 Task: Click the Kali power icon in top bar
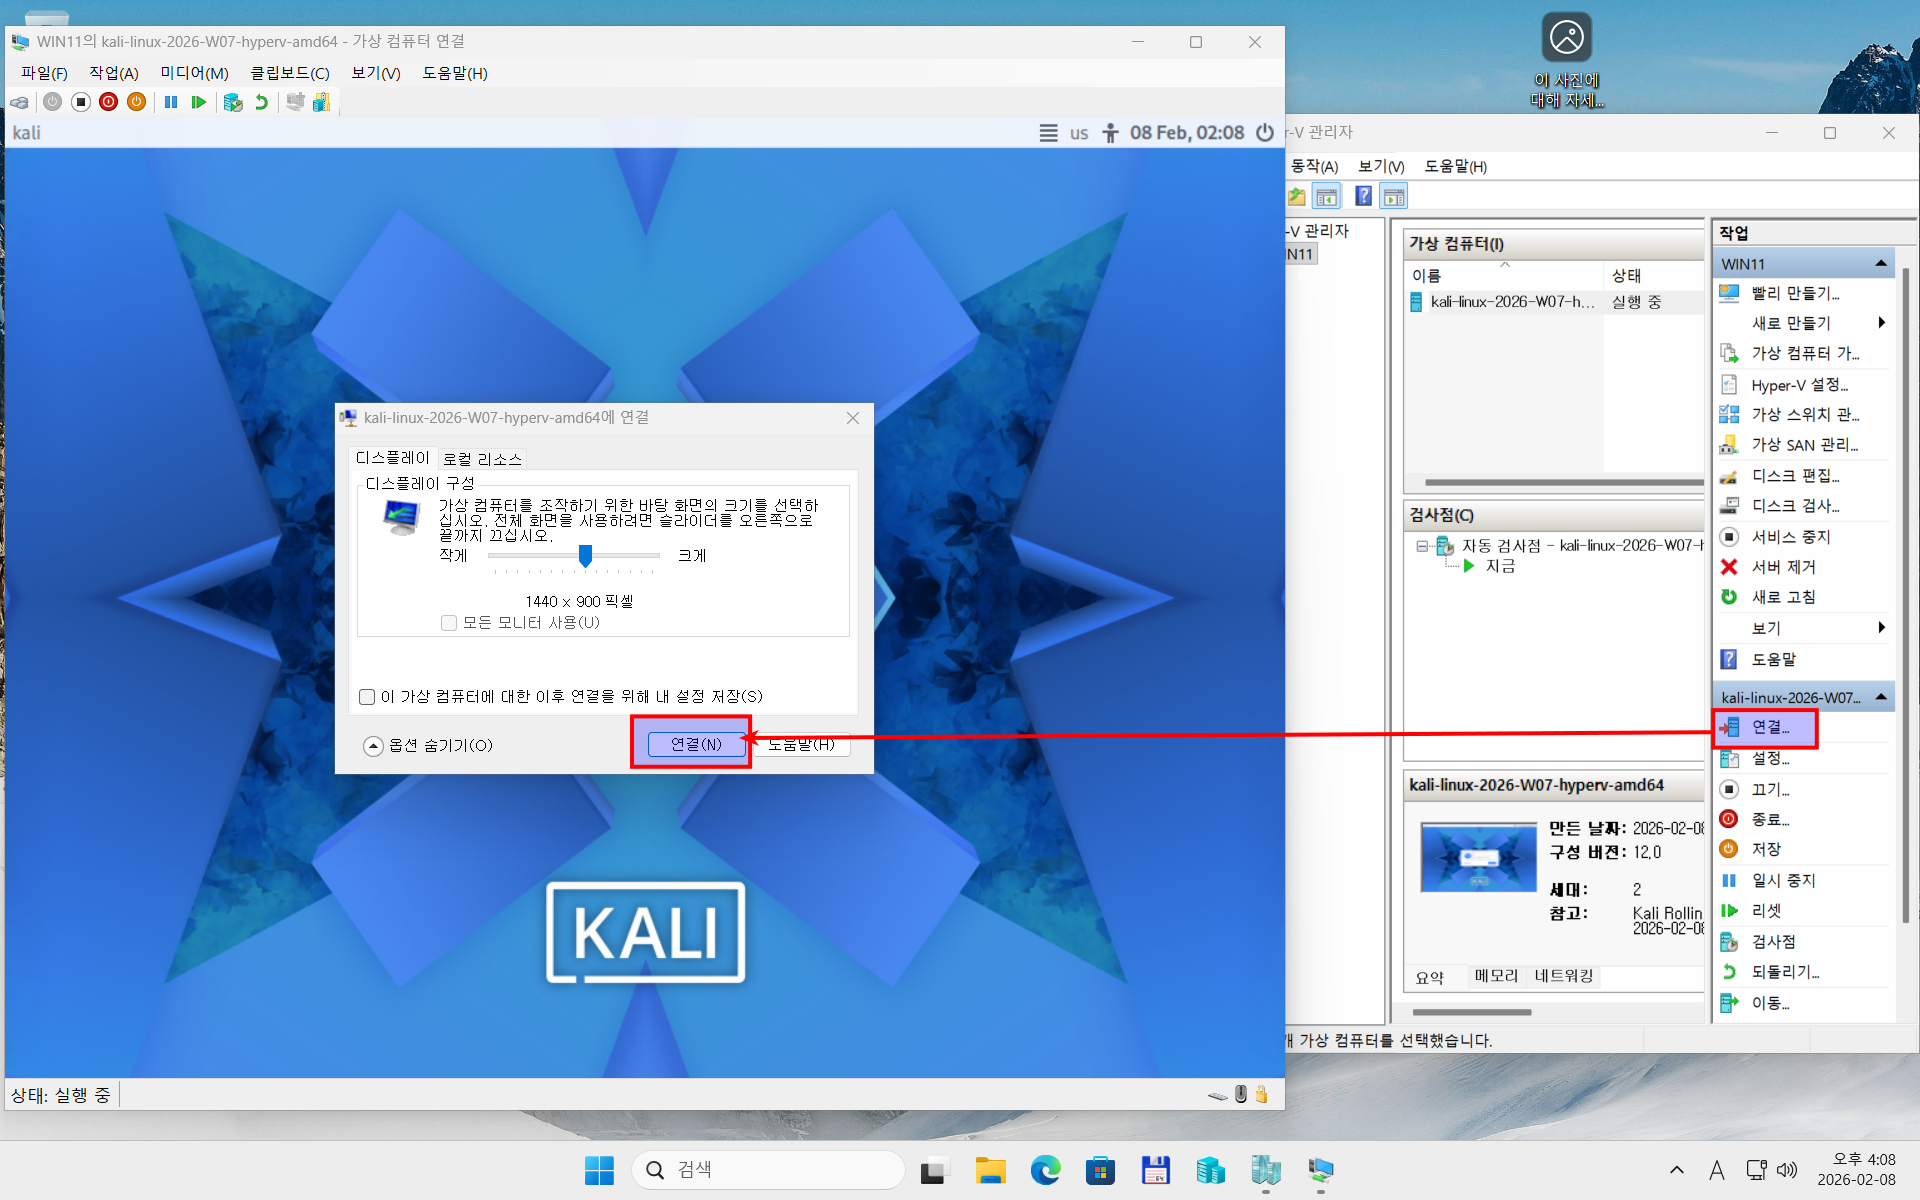tap(1265, 133)
